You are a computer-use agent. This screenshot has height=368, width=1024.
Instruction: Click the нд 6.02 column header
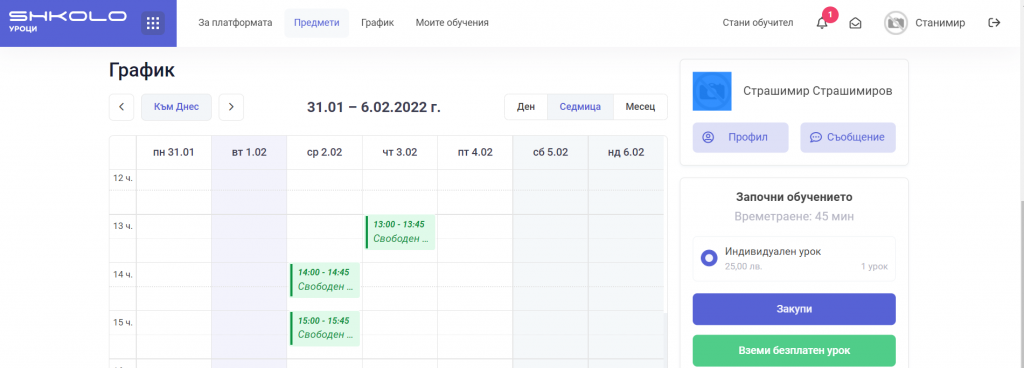(626, 153)
